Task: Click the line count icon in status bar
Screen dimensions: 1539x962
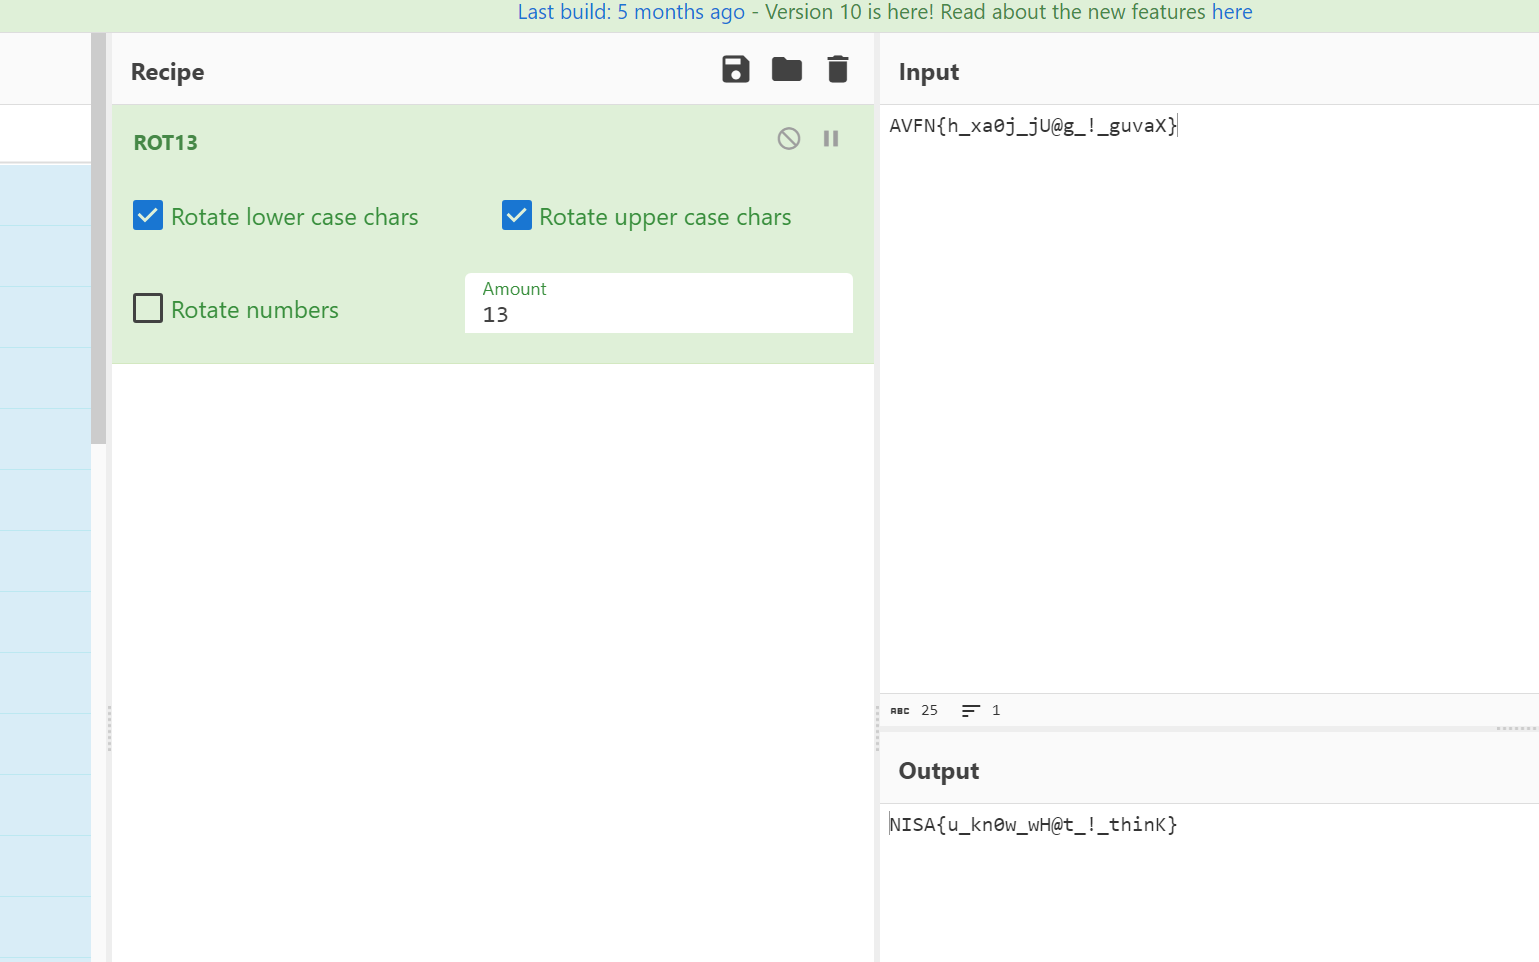Action: tap(970, 711)
